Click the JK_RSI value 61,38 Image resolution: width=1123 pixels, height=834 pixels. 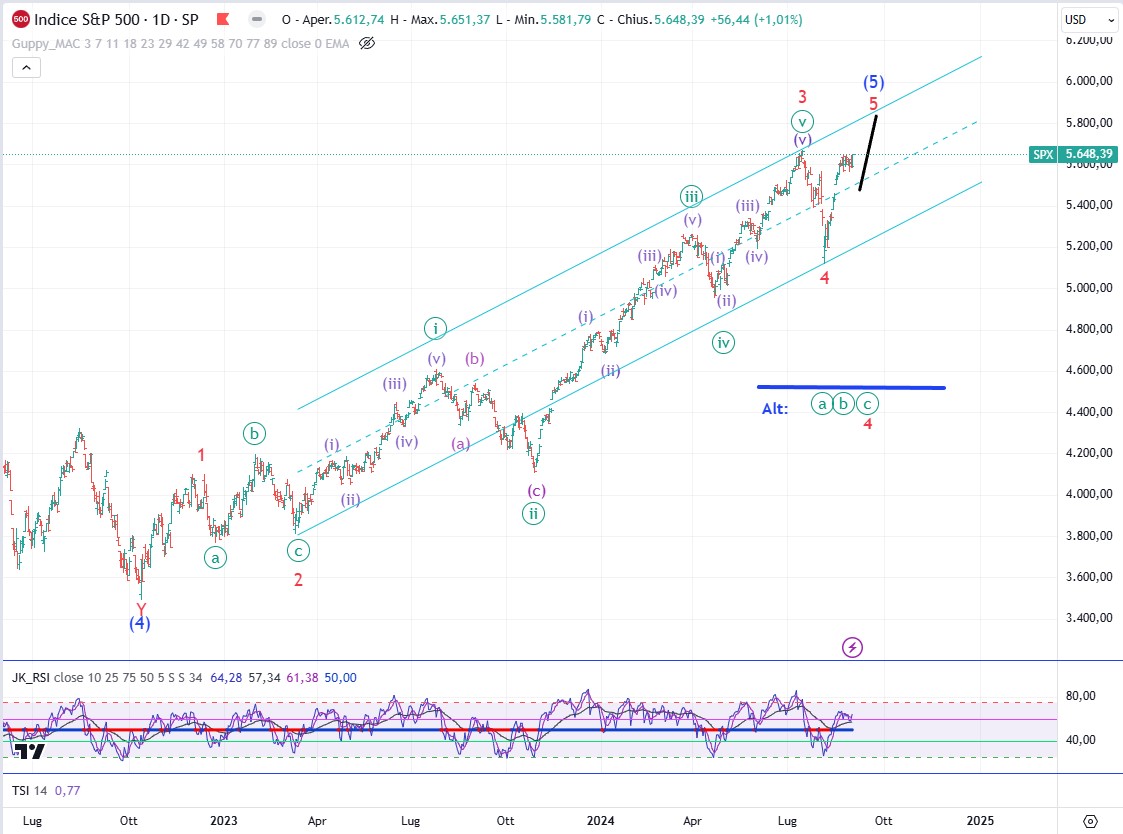pyautogui.click(x=302, y=678)
